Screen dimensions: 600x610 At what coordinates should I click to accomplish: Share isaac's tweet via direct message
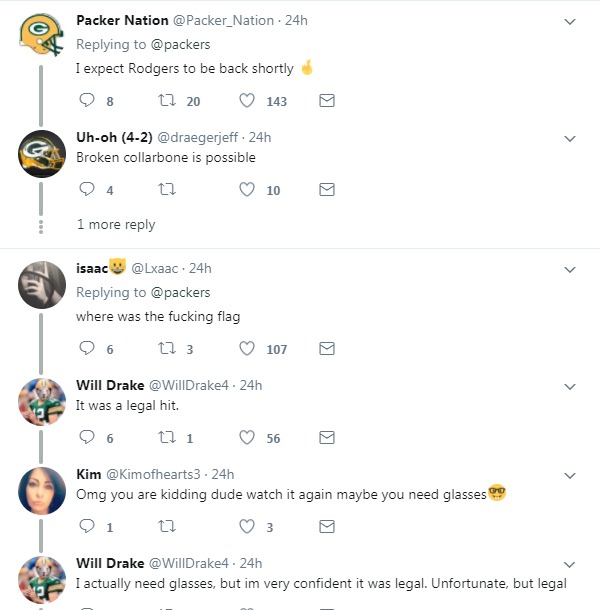pyautogui.click(x=326, y=349)
